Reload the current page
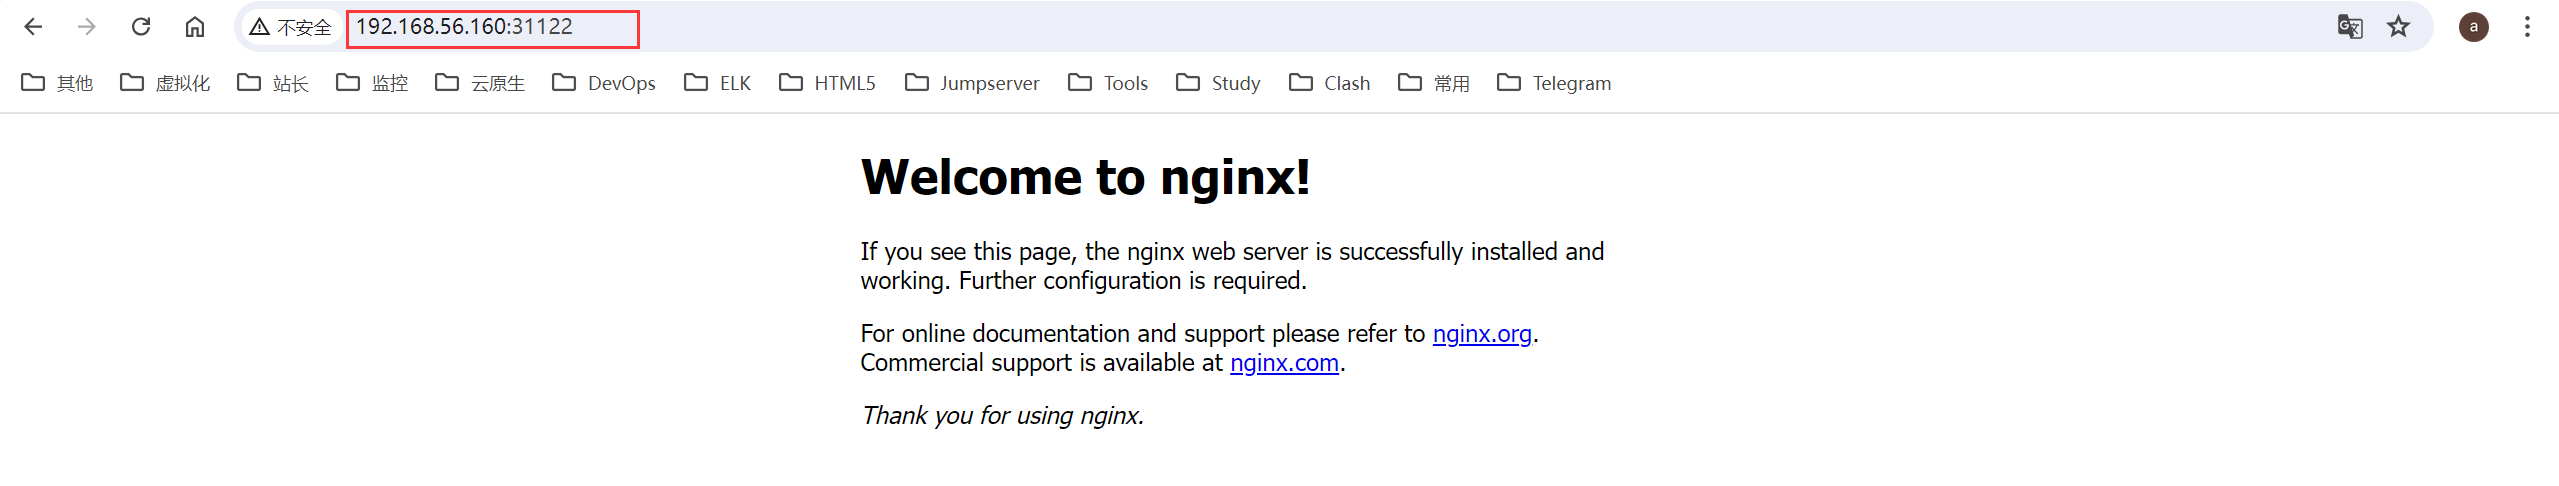 pyautogui.click(x=141, y=27)
